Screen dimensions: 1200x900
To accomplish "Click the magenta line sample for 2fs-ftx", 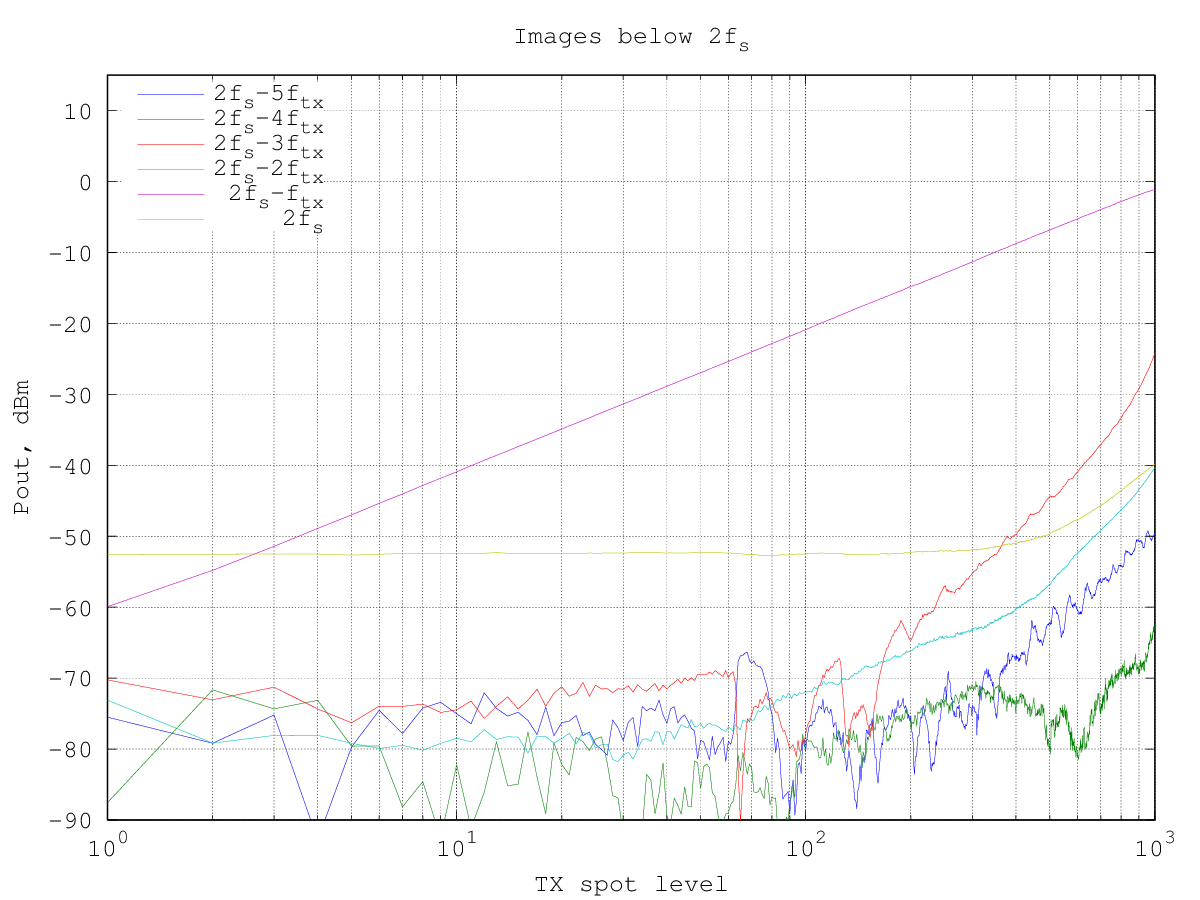I will click(171, 193).
